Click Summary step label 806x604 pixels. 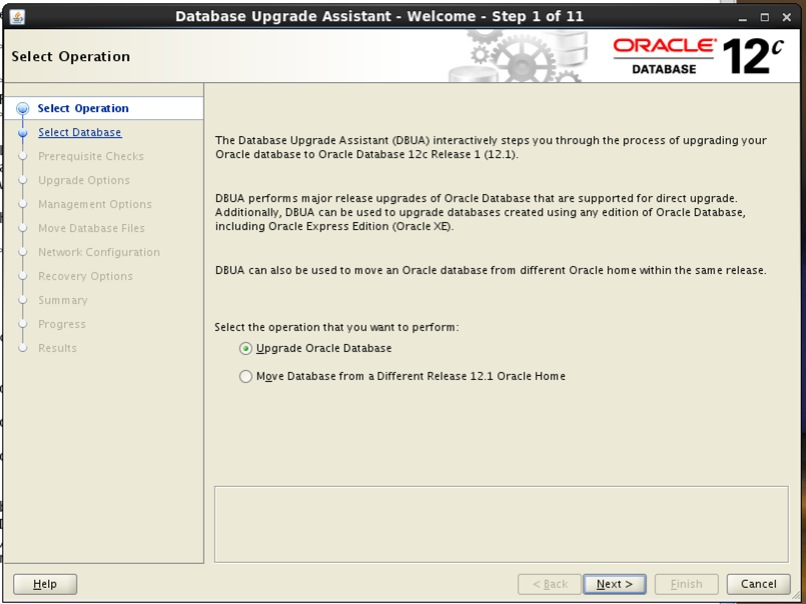pos(63,300)
